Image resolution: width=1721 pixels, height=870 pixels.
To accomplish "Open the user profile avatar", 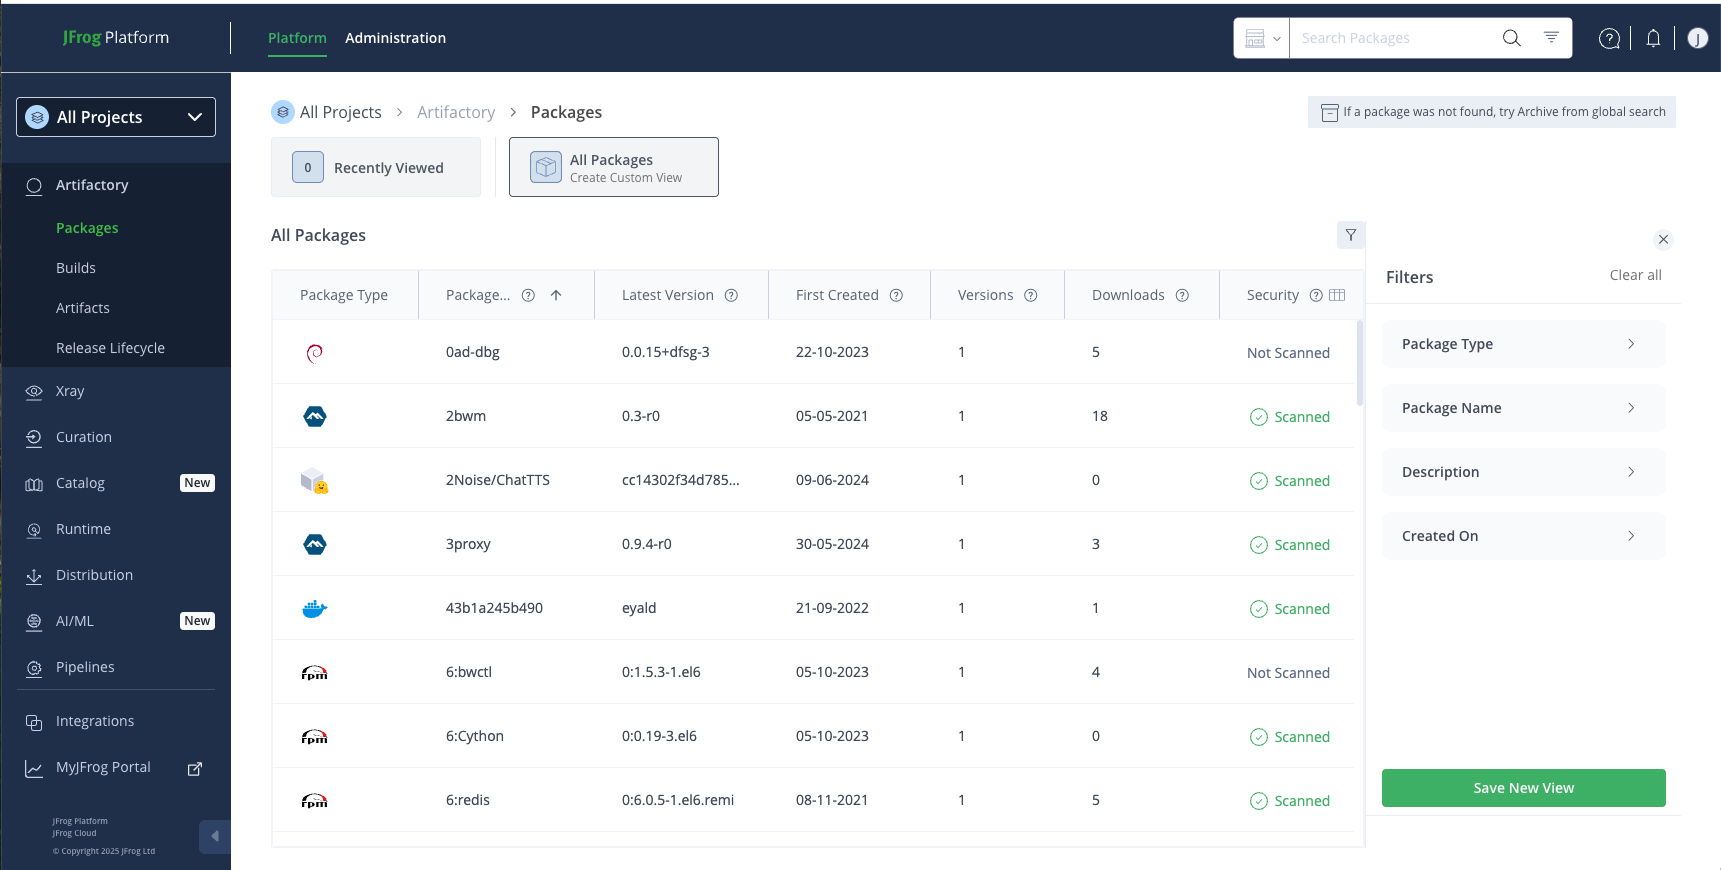I will (x=1697, y=38).
